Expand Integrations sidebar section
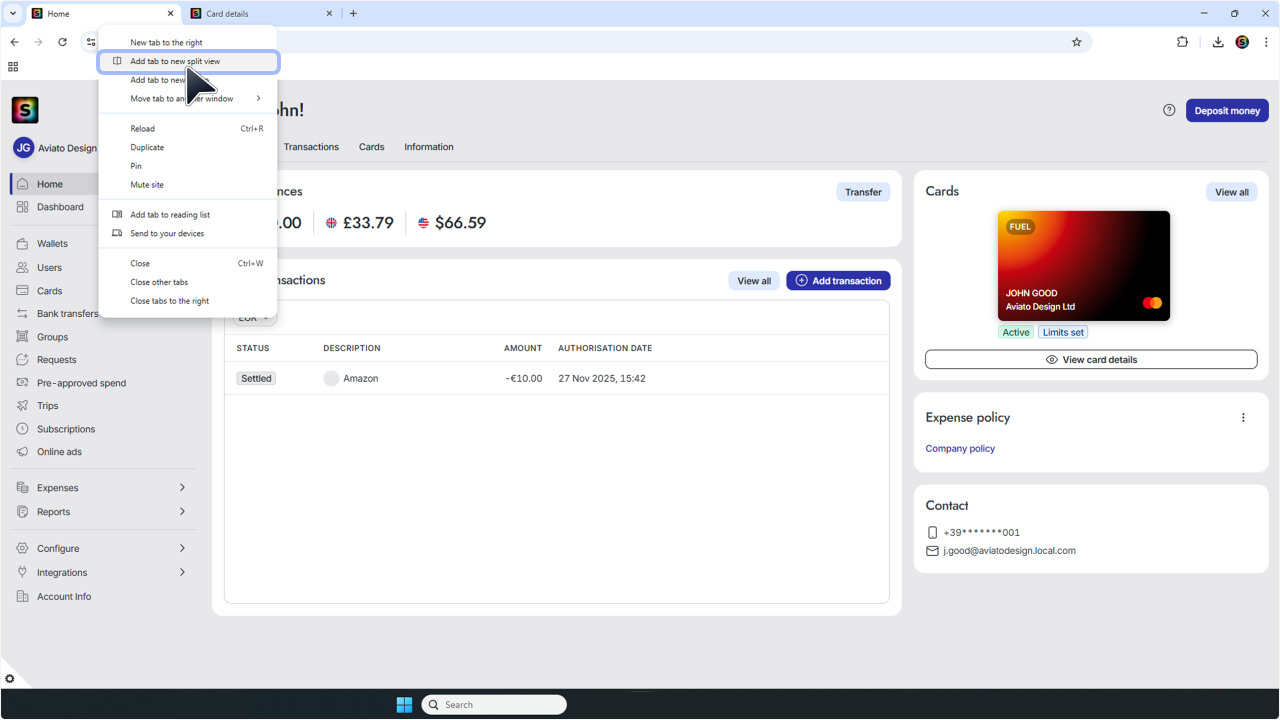1280x720 pixels. point(103,573)
